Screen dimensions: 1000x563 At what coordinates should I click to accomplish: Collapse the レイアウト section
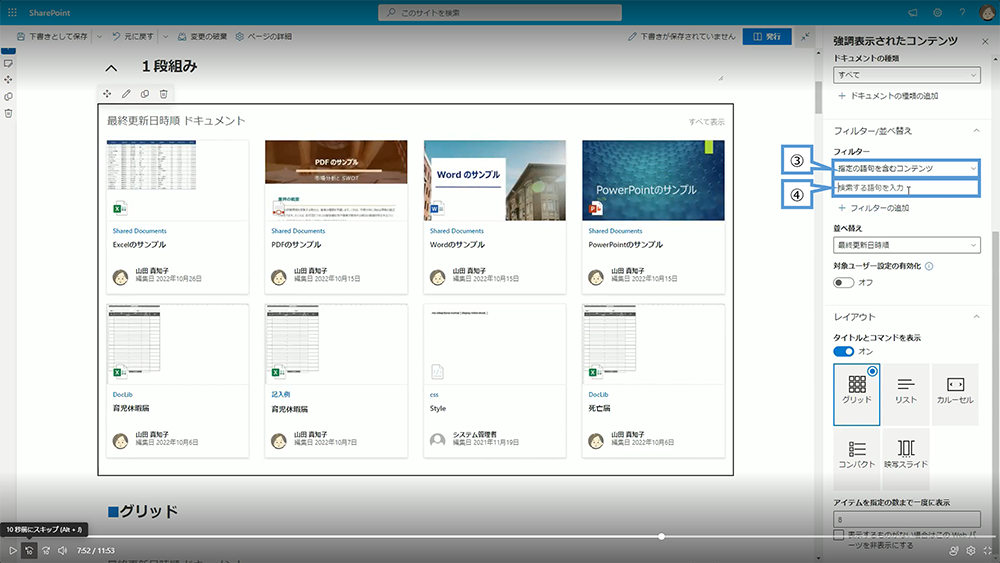click(x=976, y=317)
